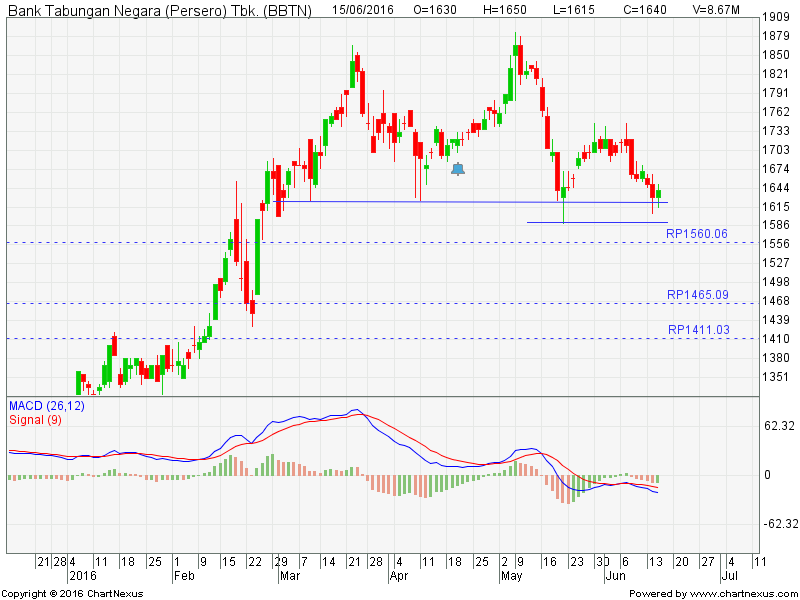Click the Copyright © 2016 ChartNexus text
Image resolution: width=800 pixels, height=600 pixels.
(72, 594)
